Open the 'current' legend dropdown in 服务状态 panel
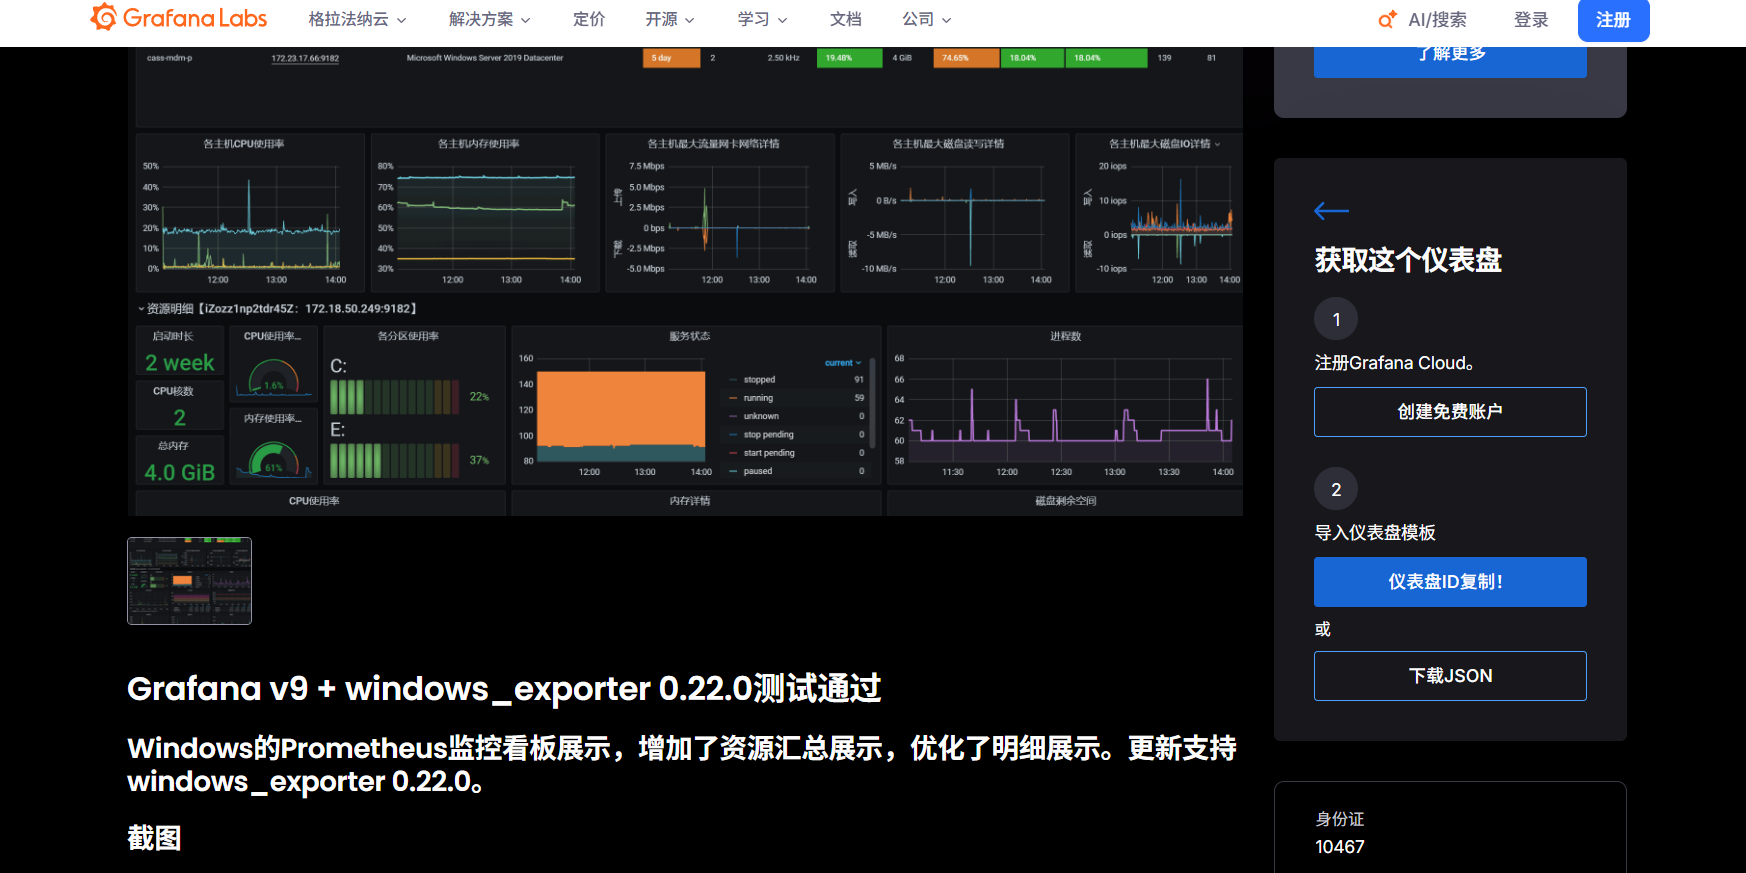The image size is (1746, 873). pos(843,363)
